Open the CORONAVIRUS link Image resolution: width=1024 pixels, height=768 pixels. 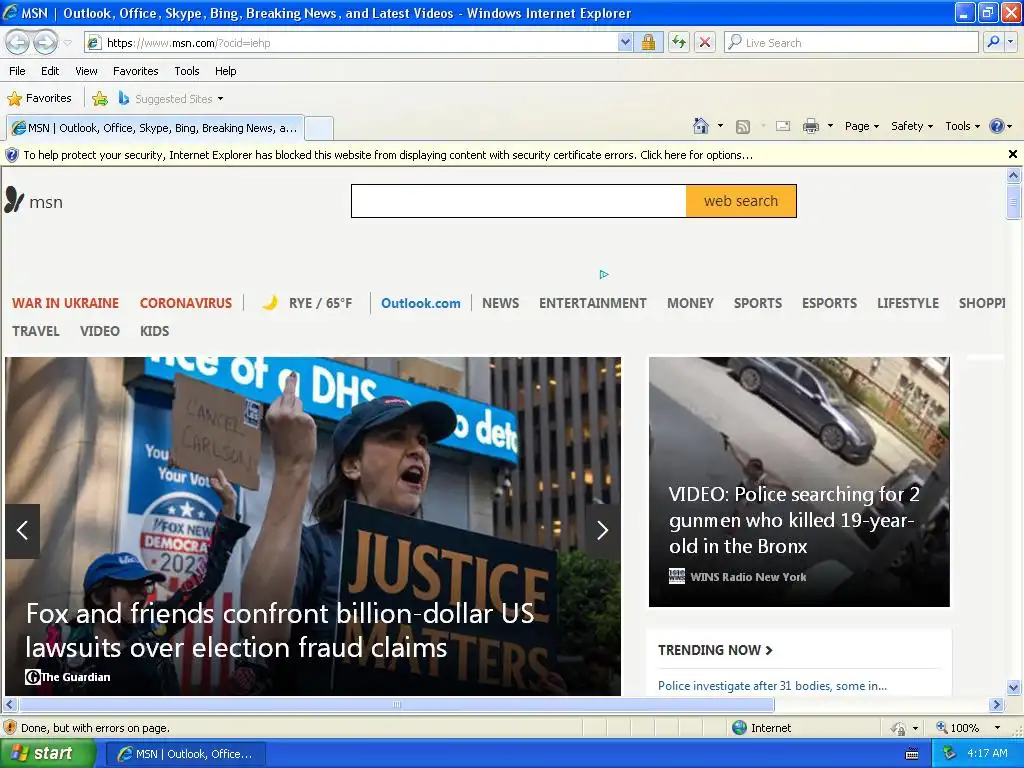coord(185,303)
